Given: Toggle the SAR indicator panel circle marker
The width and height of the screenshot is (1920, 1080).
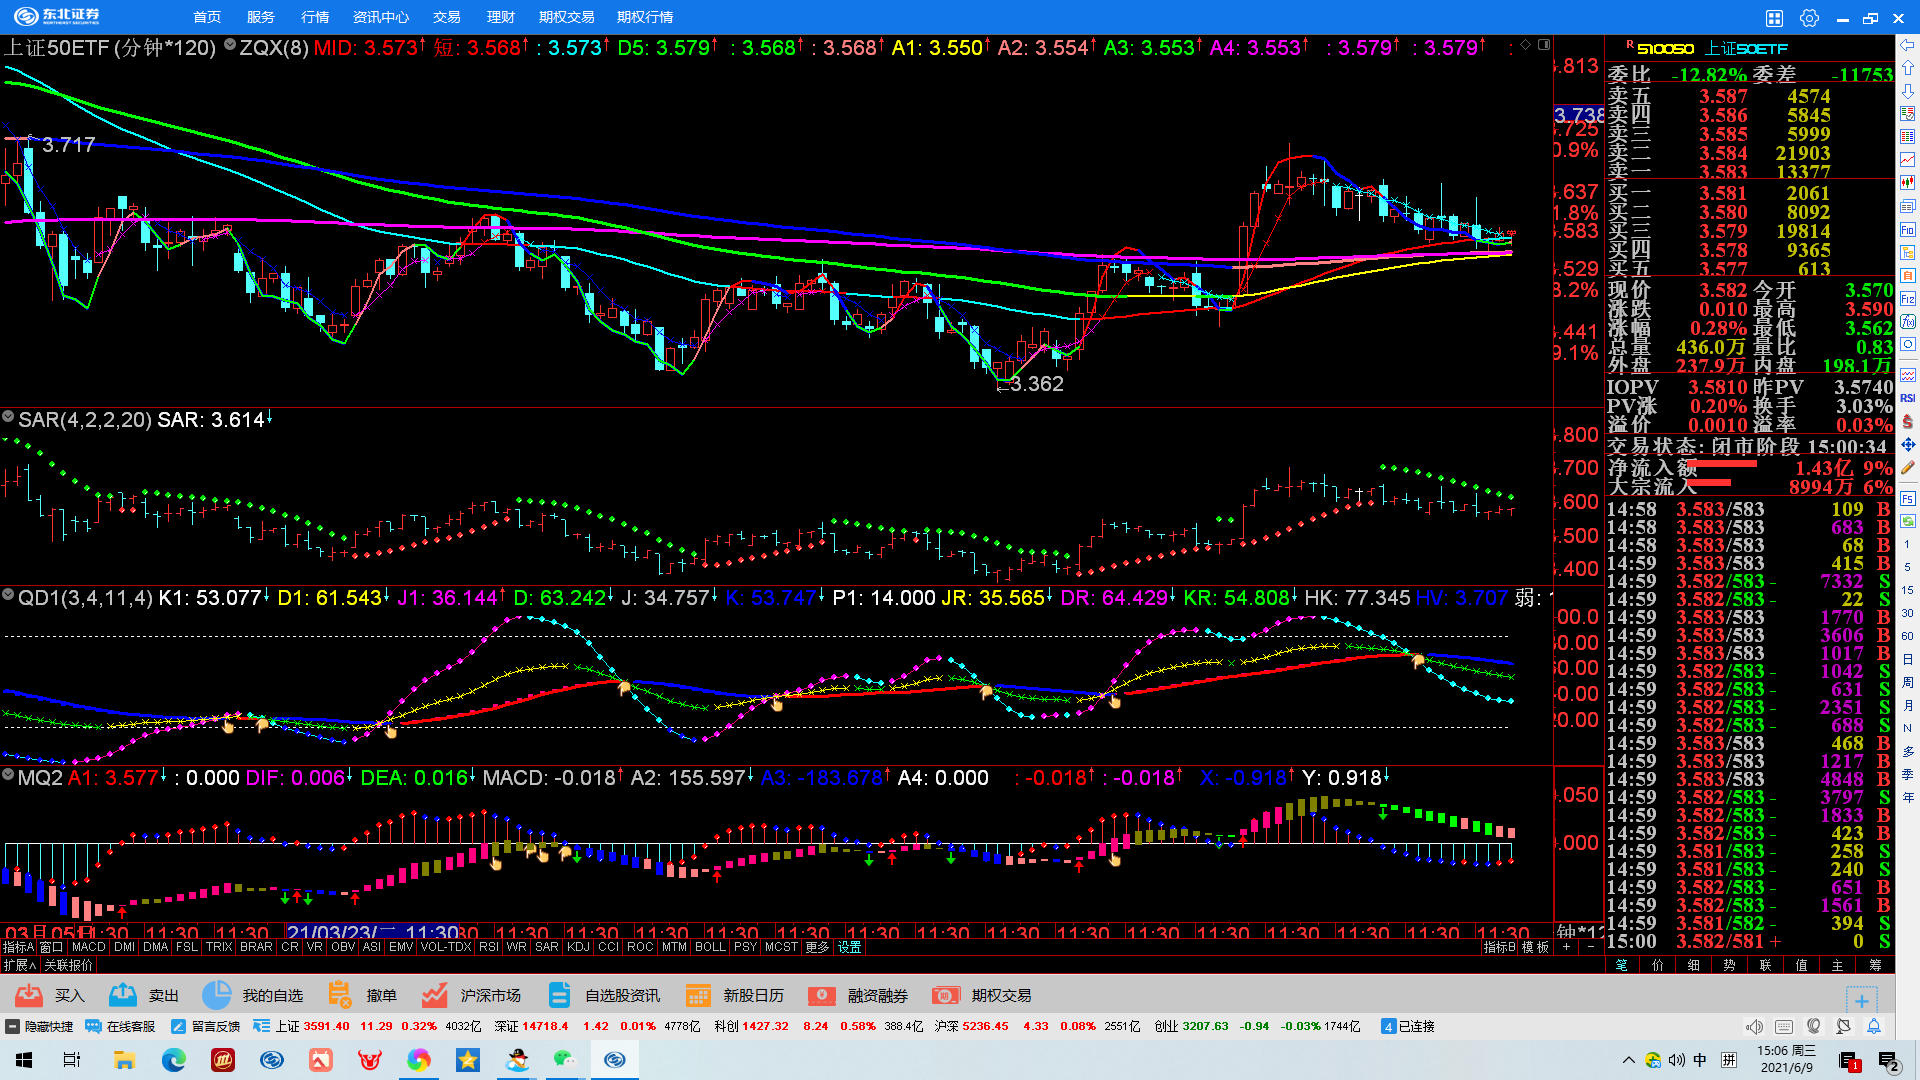Looking at the screenshot, I should 8,417.
